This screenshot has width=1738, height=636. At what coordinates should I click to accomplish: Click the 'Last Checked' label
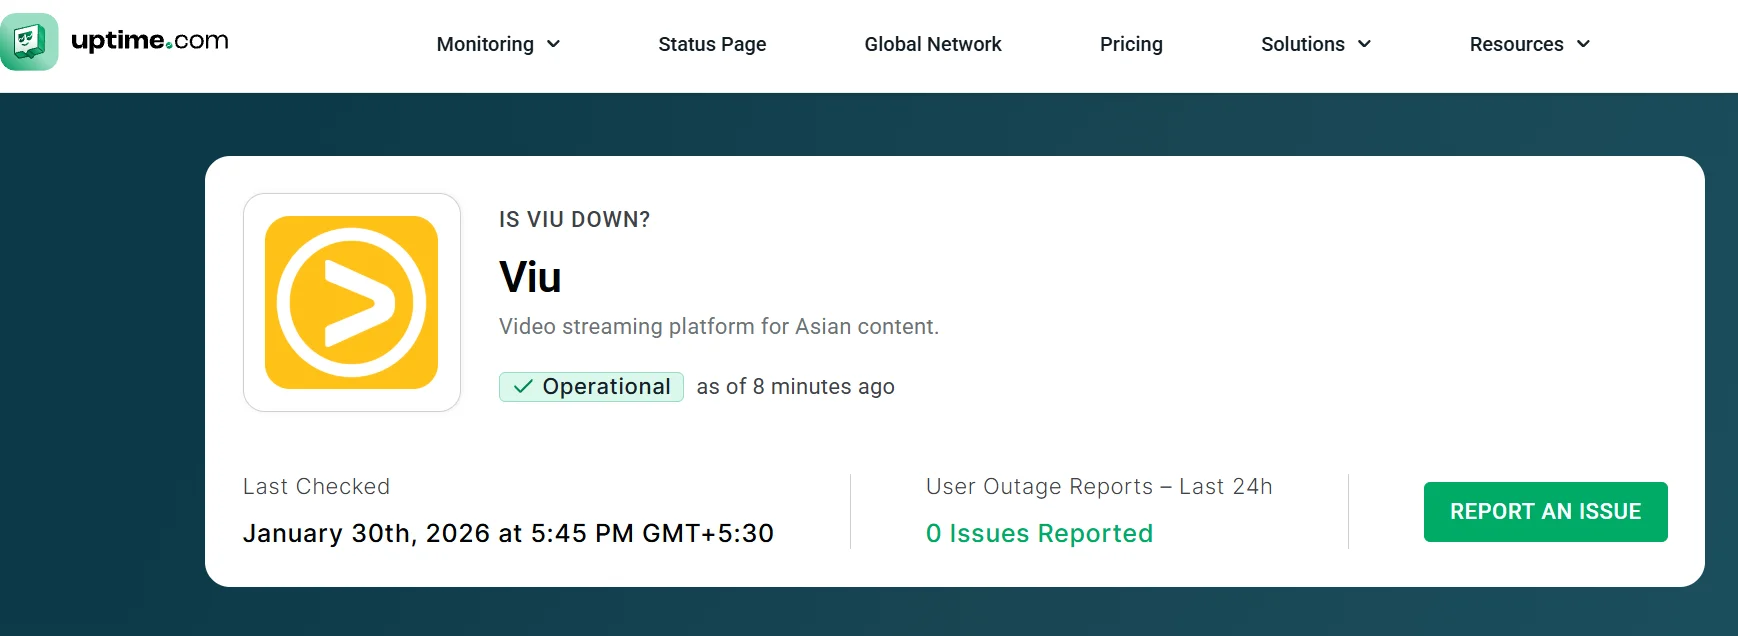pyautogui.click(x=316, y=486)
